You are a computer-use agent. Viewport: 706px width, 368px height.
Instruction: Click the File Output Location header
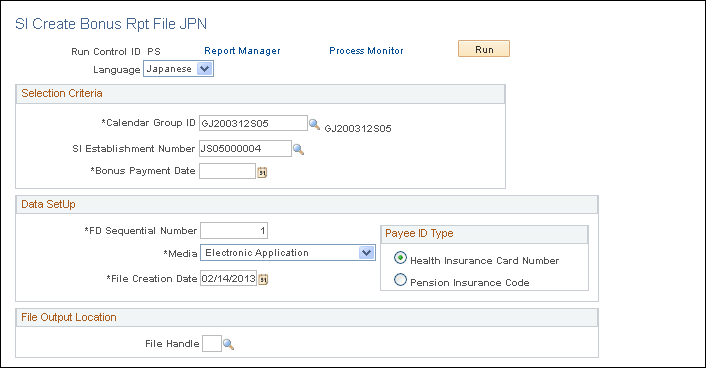point(307,318)
